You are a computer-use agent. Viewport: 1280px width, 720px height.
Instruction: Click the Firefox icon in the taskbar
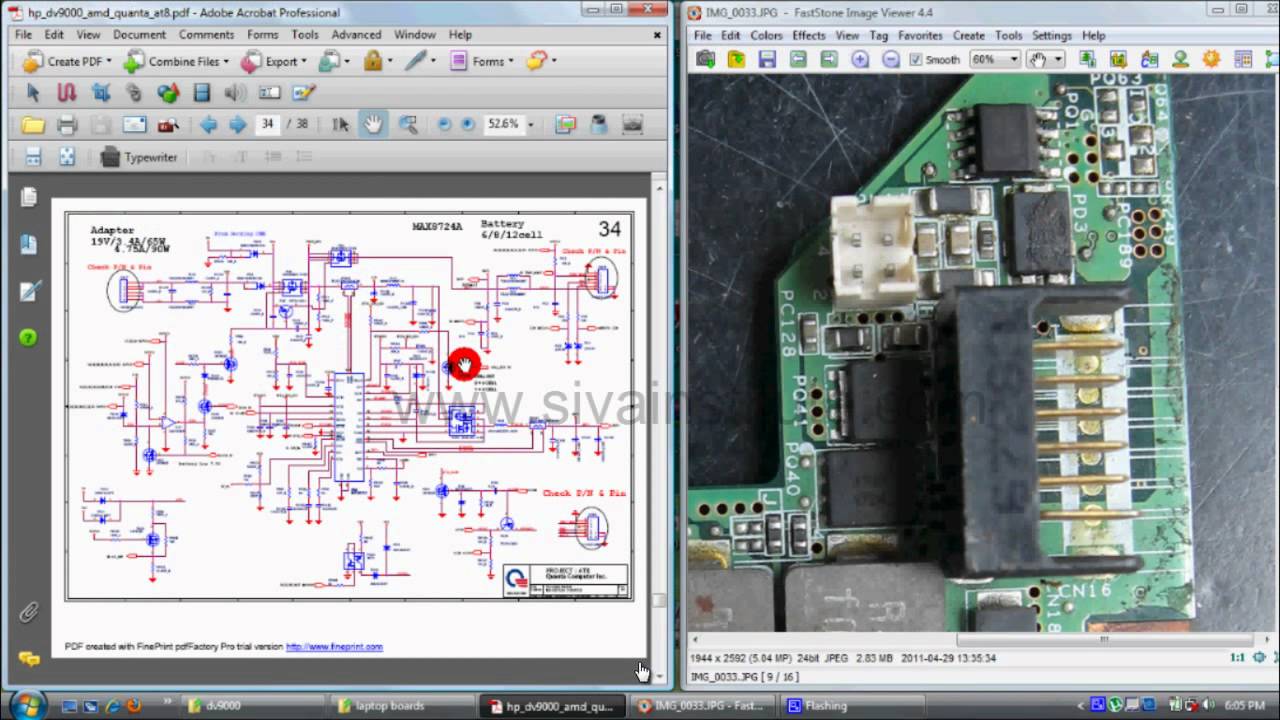(x=134, y=705)
